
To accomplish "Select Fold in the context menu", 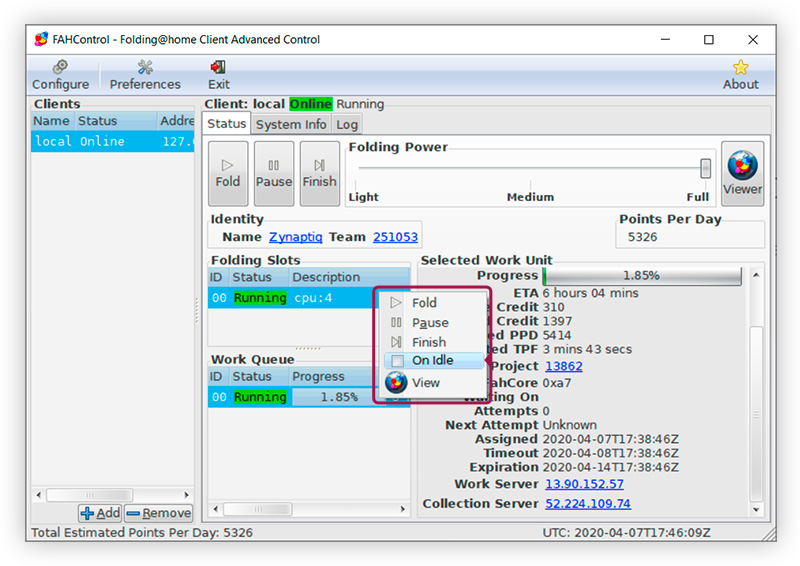I will [424, 303].
